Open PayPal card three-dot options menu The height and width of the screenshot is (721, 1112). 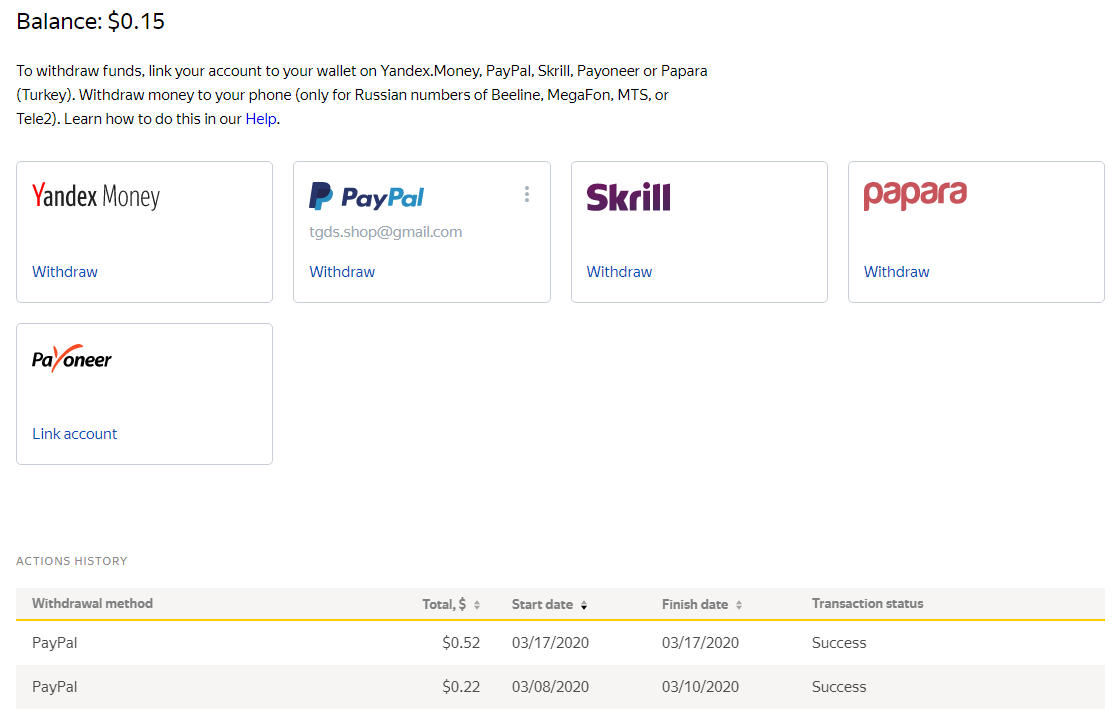[527, 194]
